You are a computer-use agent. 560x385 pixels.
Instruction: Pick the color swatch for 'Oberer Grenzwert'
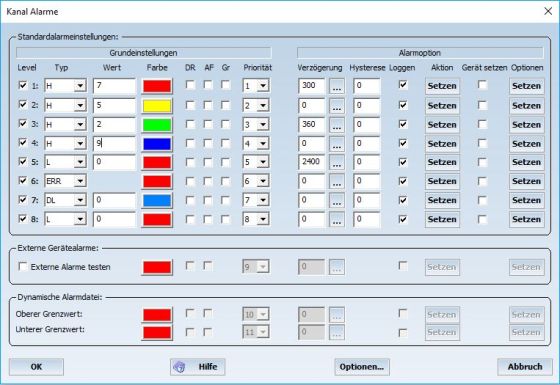[x=157, y=315]
